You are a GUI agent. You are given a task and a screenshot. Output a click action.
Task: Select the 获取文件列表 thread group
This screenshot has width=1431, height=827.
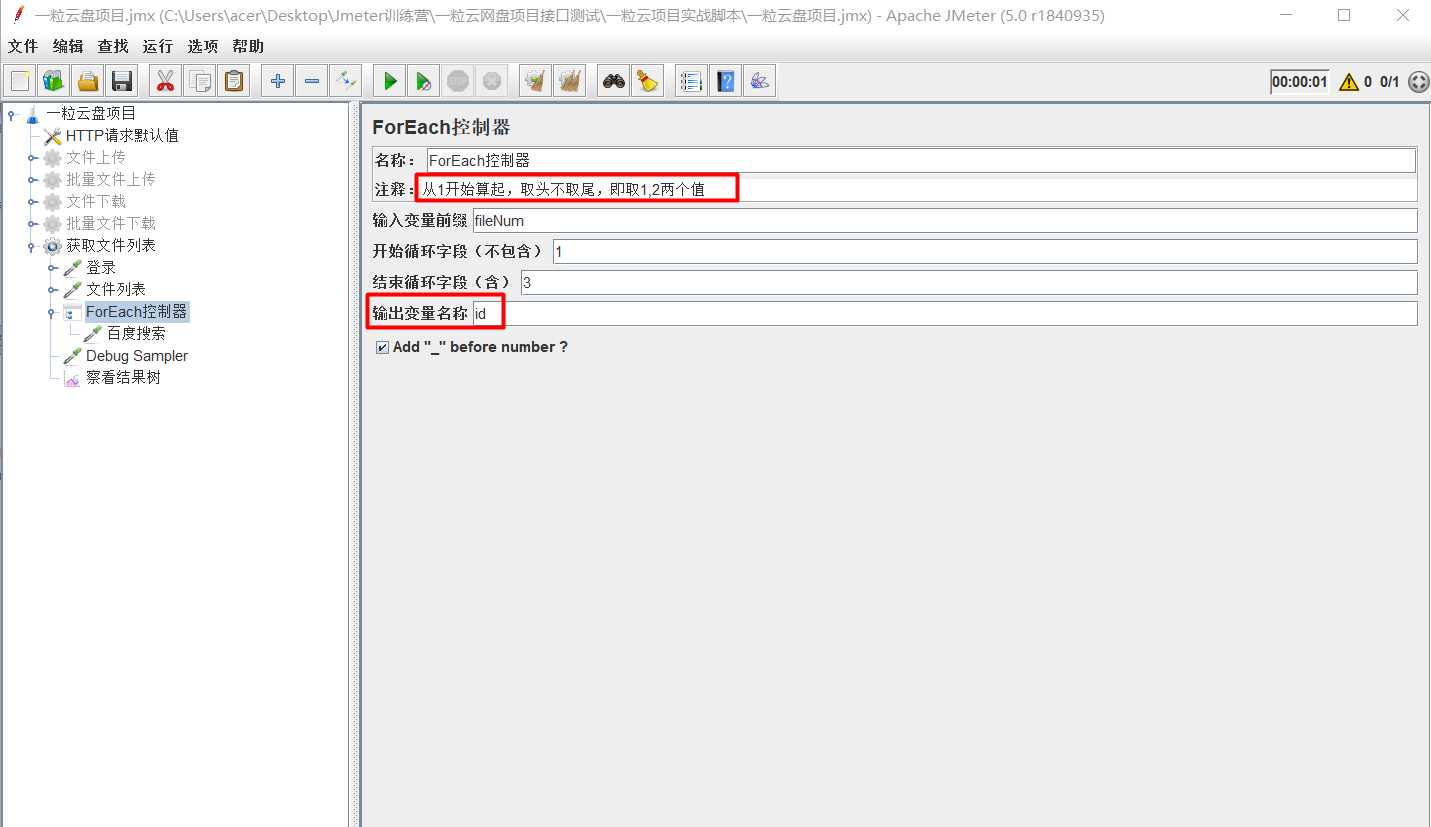[x=111, y=246]
